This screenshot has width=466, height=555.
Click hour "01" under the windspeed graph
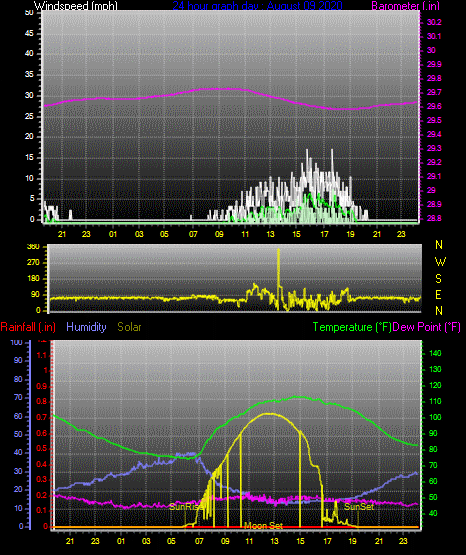[x=113, y=234]
